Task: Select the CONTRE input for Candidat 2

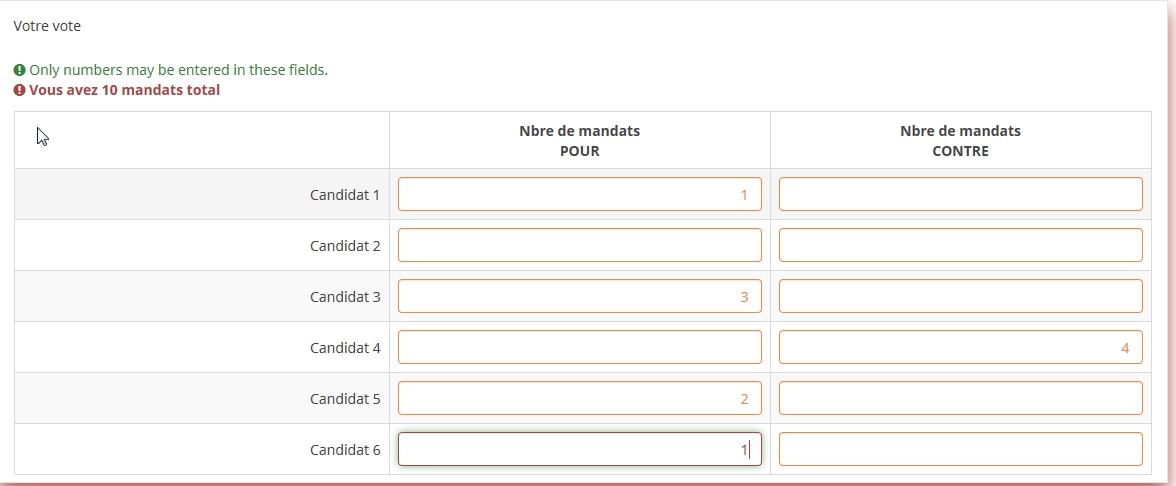Action: [960, 245]
